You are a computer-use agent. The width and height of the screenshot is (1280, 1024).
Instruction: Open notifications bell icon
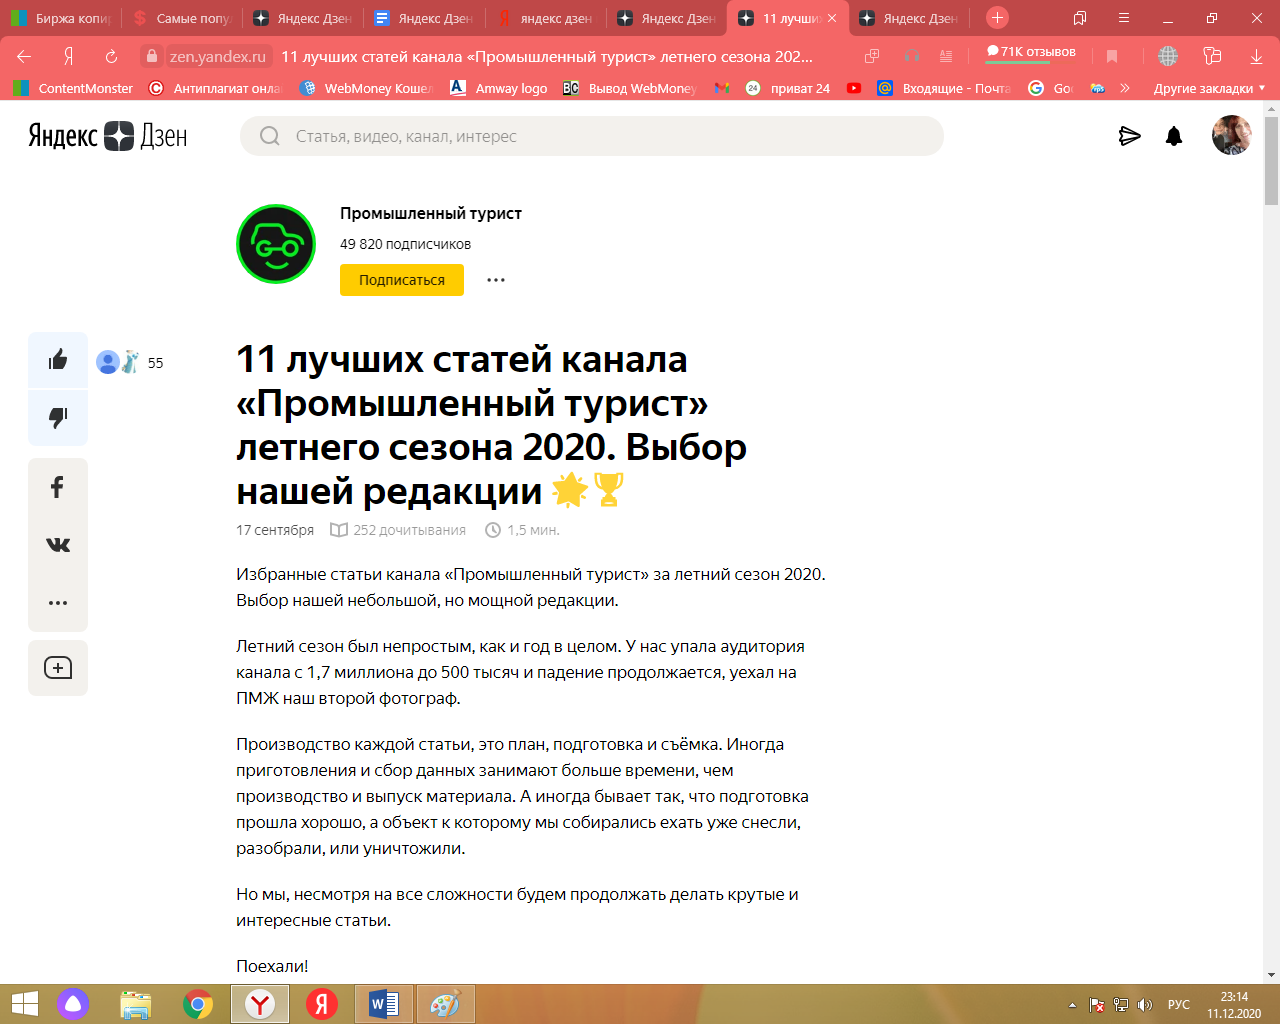point(1174,136)
